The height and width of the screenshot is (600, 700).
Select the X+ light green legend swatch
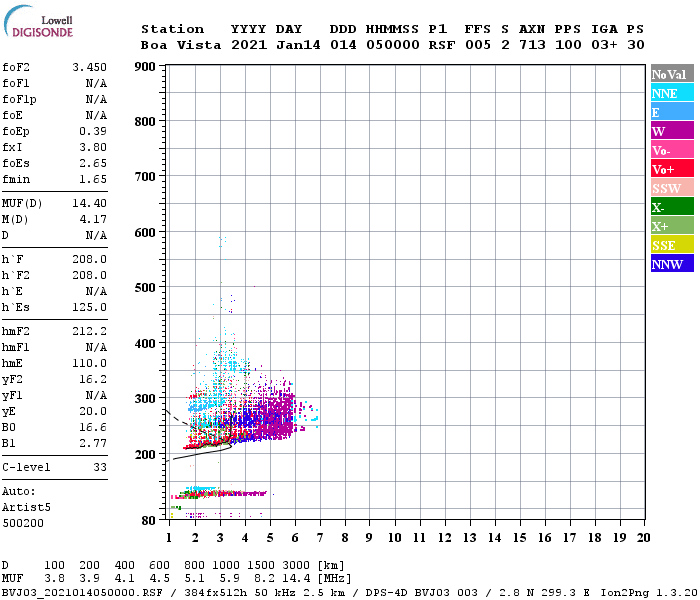coord(672,226)
